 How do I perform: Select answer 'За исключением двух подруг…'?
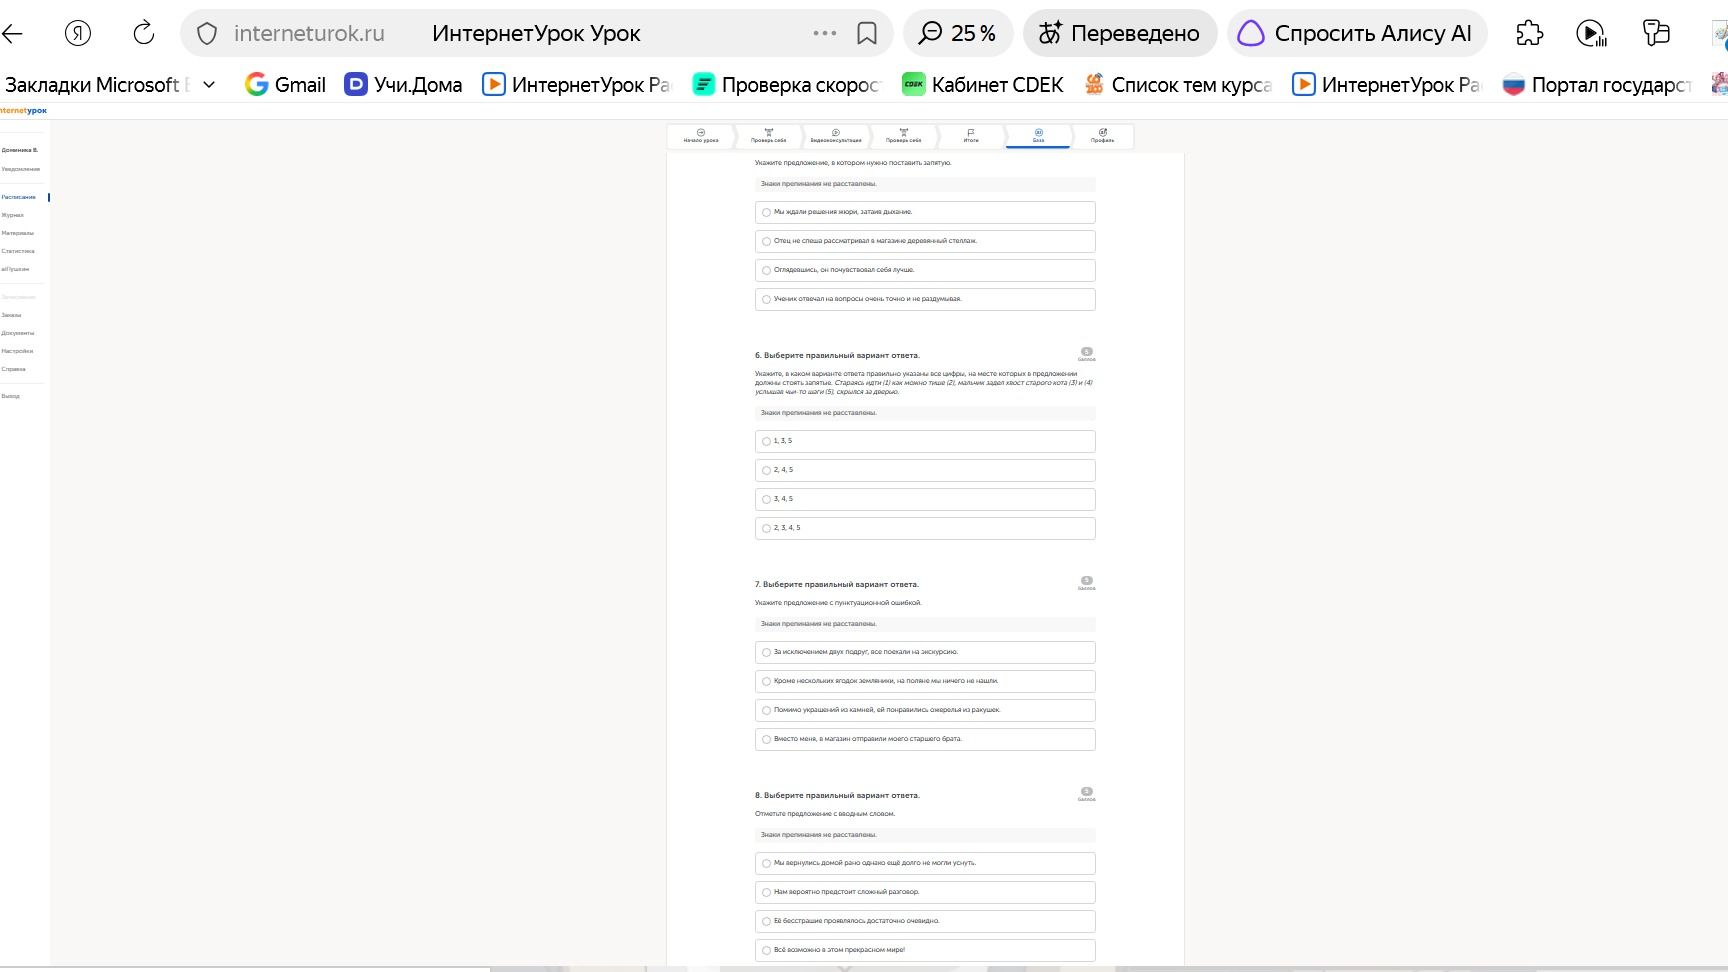[x=925, y=652]
